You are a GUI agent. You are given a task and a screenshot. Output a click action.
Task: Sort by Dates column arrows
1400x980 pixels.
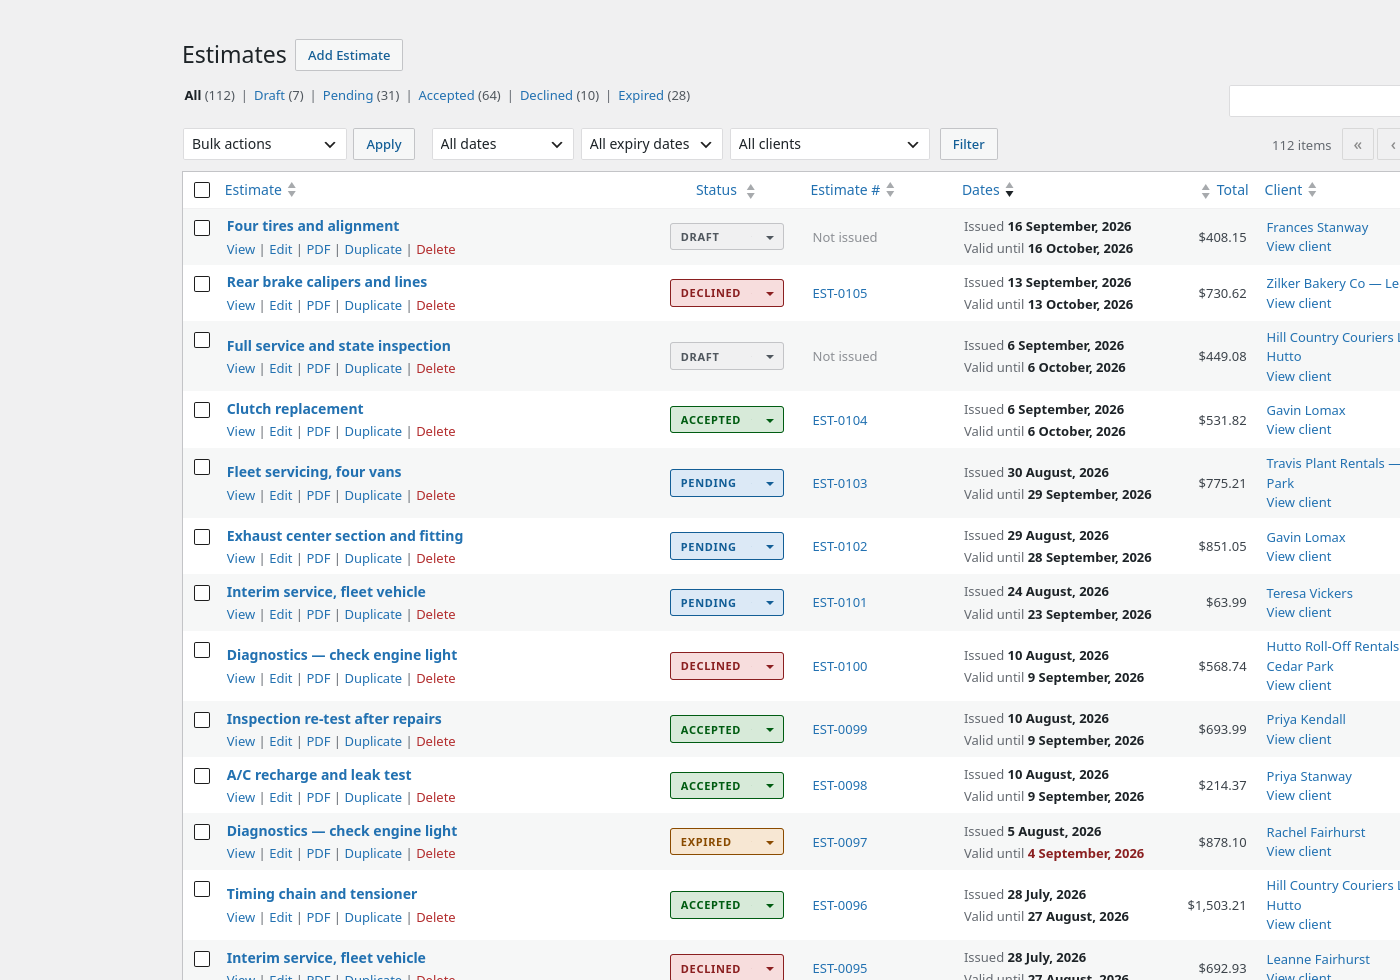click(x=1009, y=190)
